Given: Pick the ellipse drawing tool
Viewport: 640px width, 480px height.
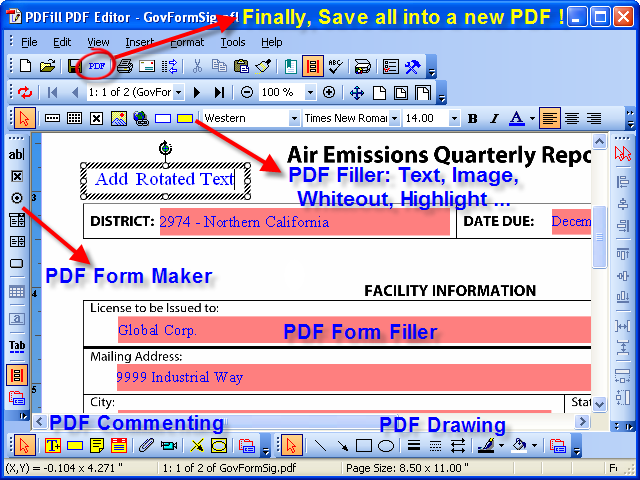Looking at the screenshot, I should 385,446.
